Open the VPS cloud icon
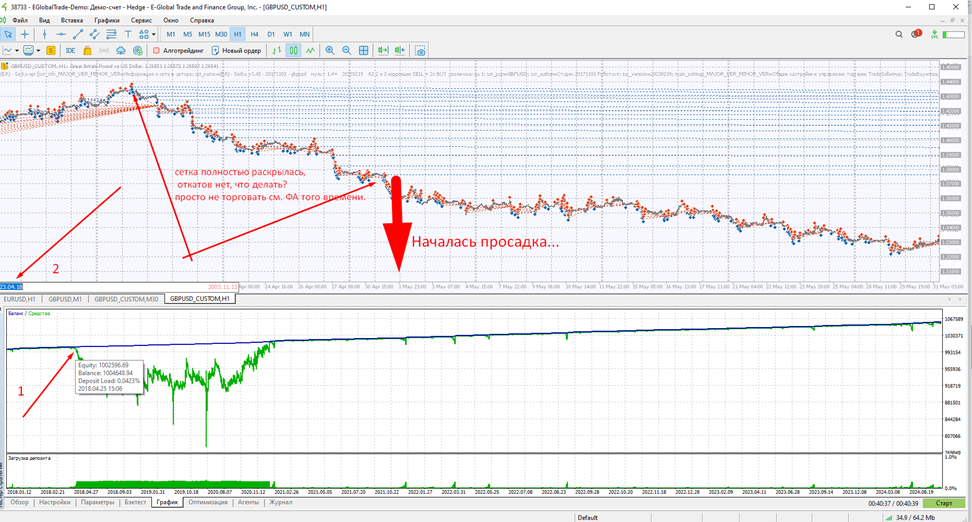The height and width of the screenshot is (522, 972). (121, 51)
